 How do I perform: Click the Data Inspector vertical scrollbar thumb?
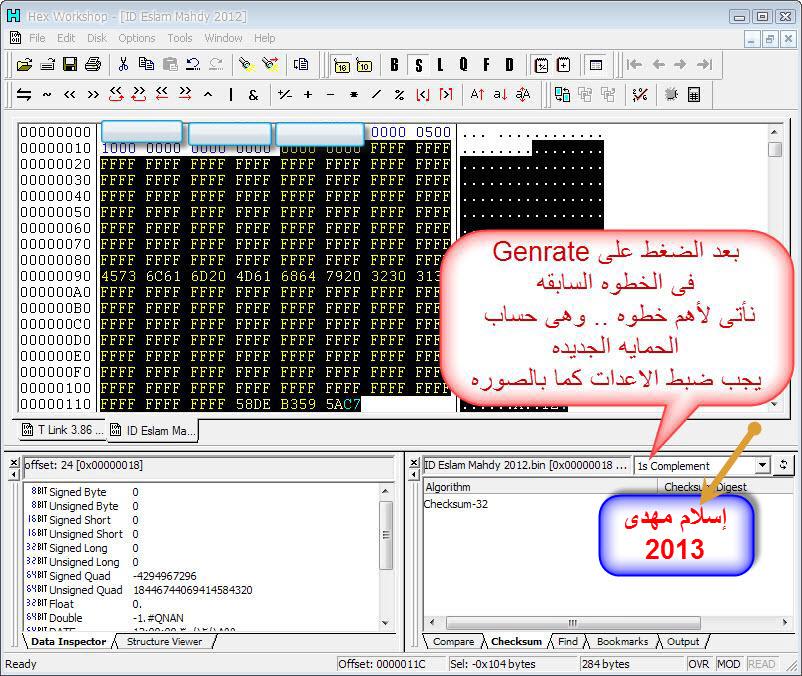coord(386,535)
